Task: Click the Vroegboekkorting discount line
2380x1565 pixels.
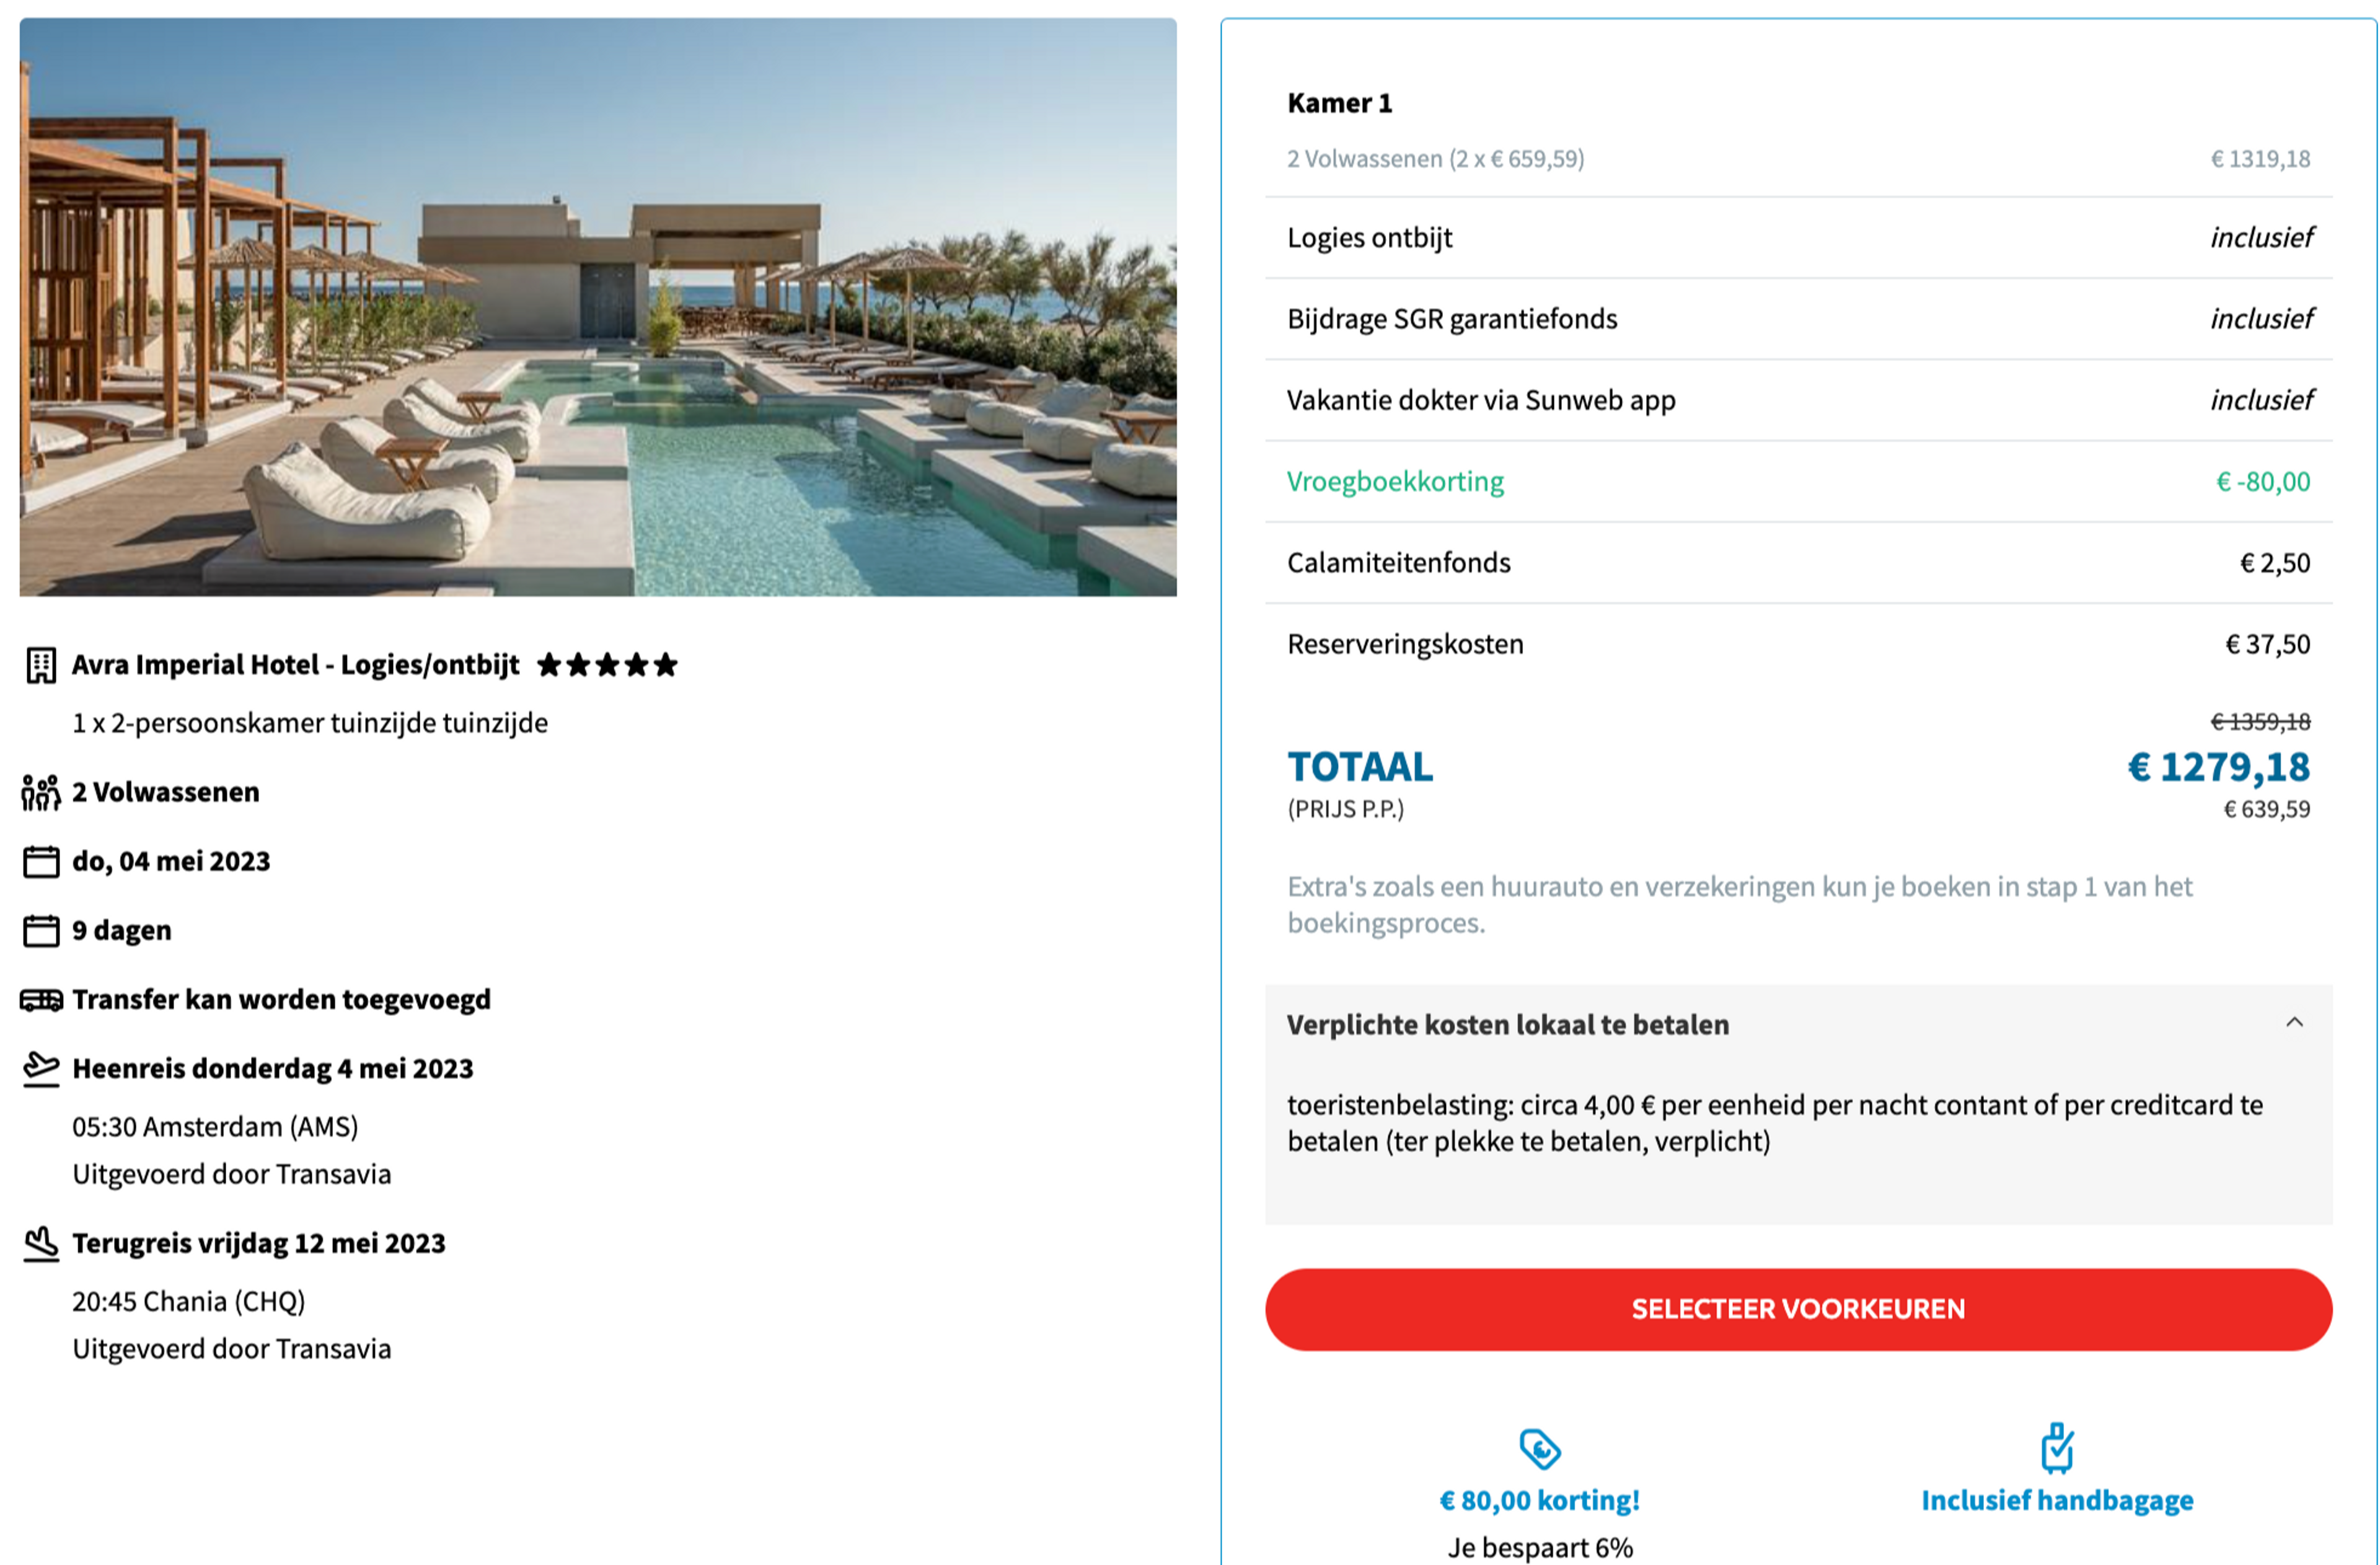Action: pyautogui.click(x=1798, y=482)
